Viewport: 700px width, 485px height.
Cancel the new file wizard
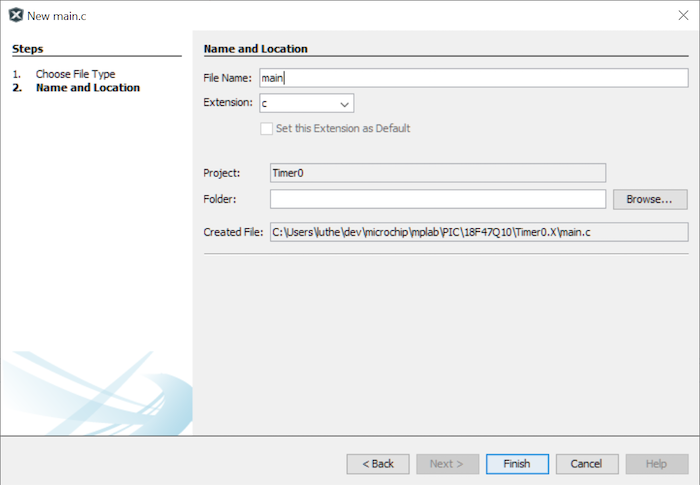[x=587, y=464]
